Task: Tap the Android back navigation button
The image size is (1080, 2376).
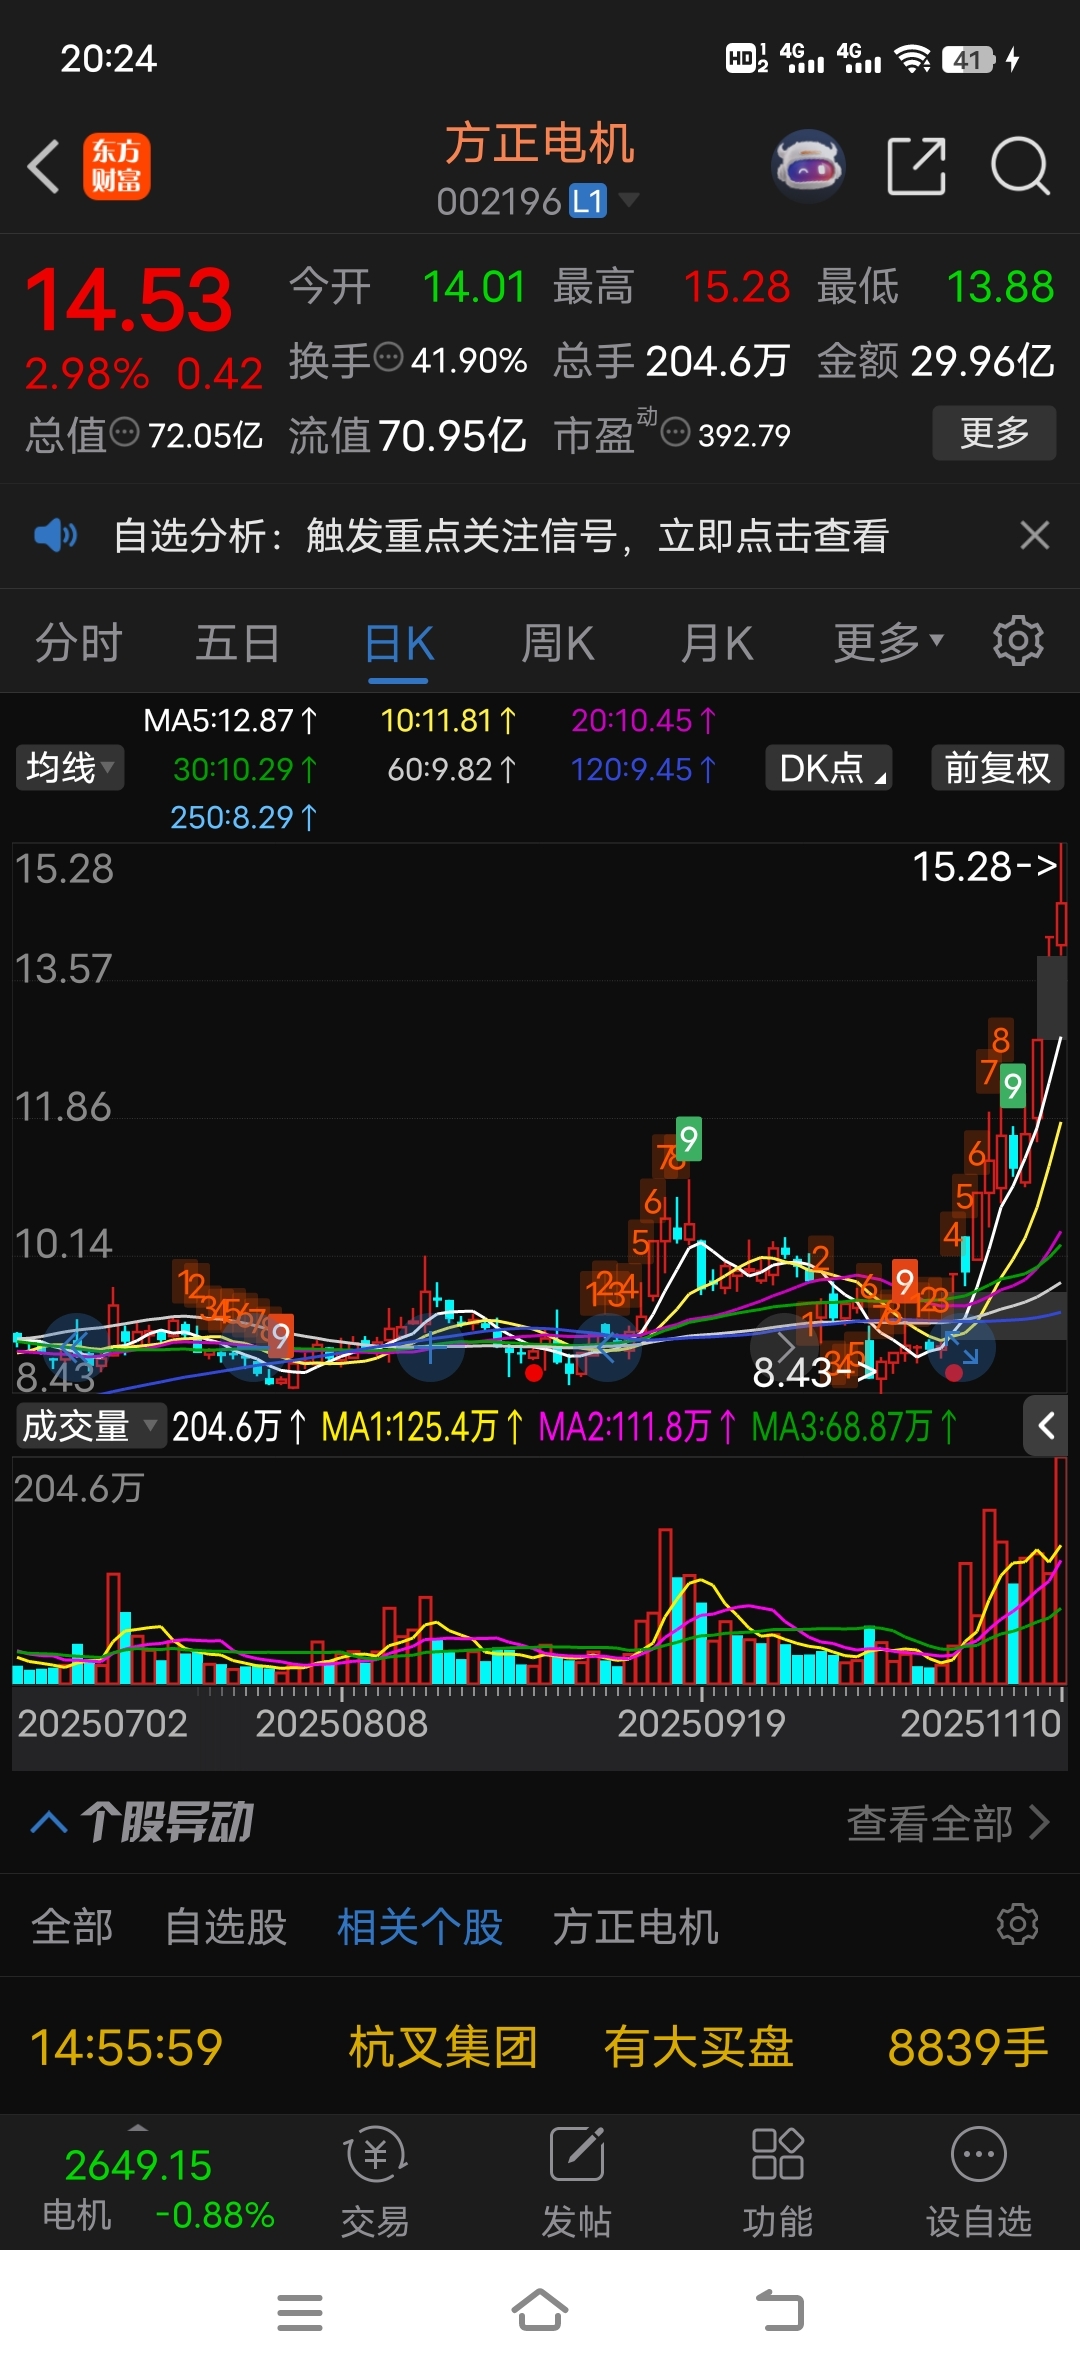Action: 780,2310
